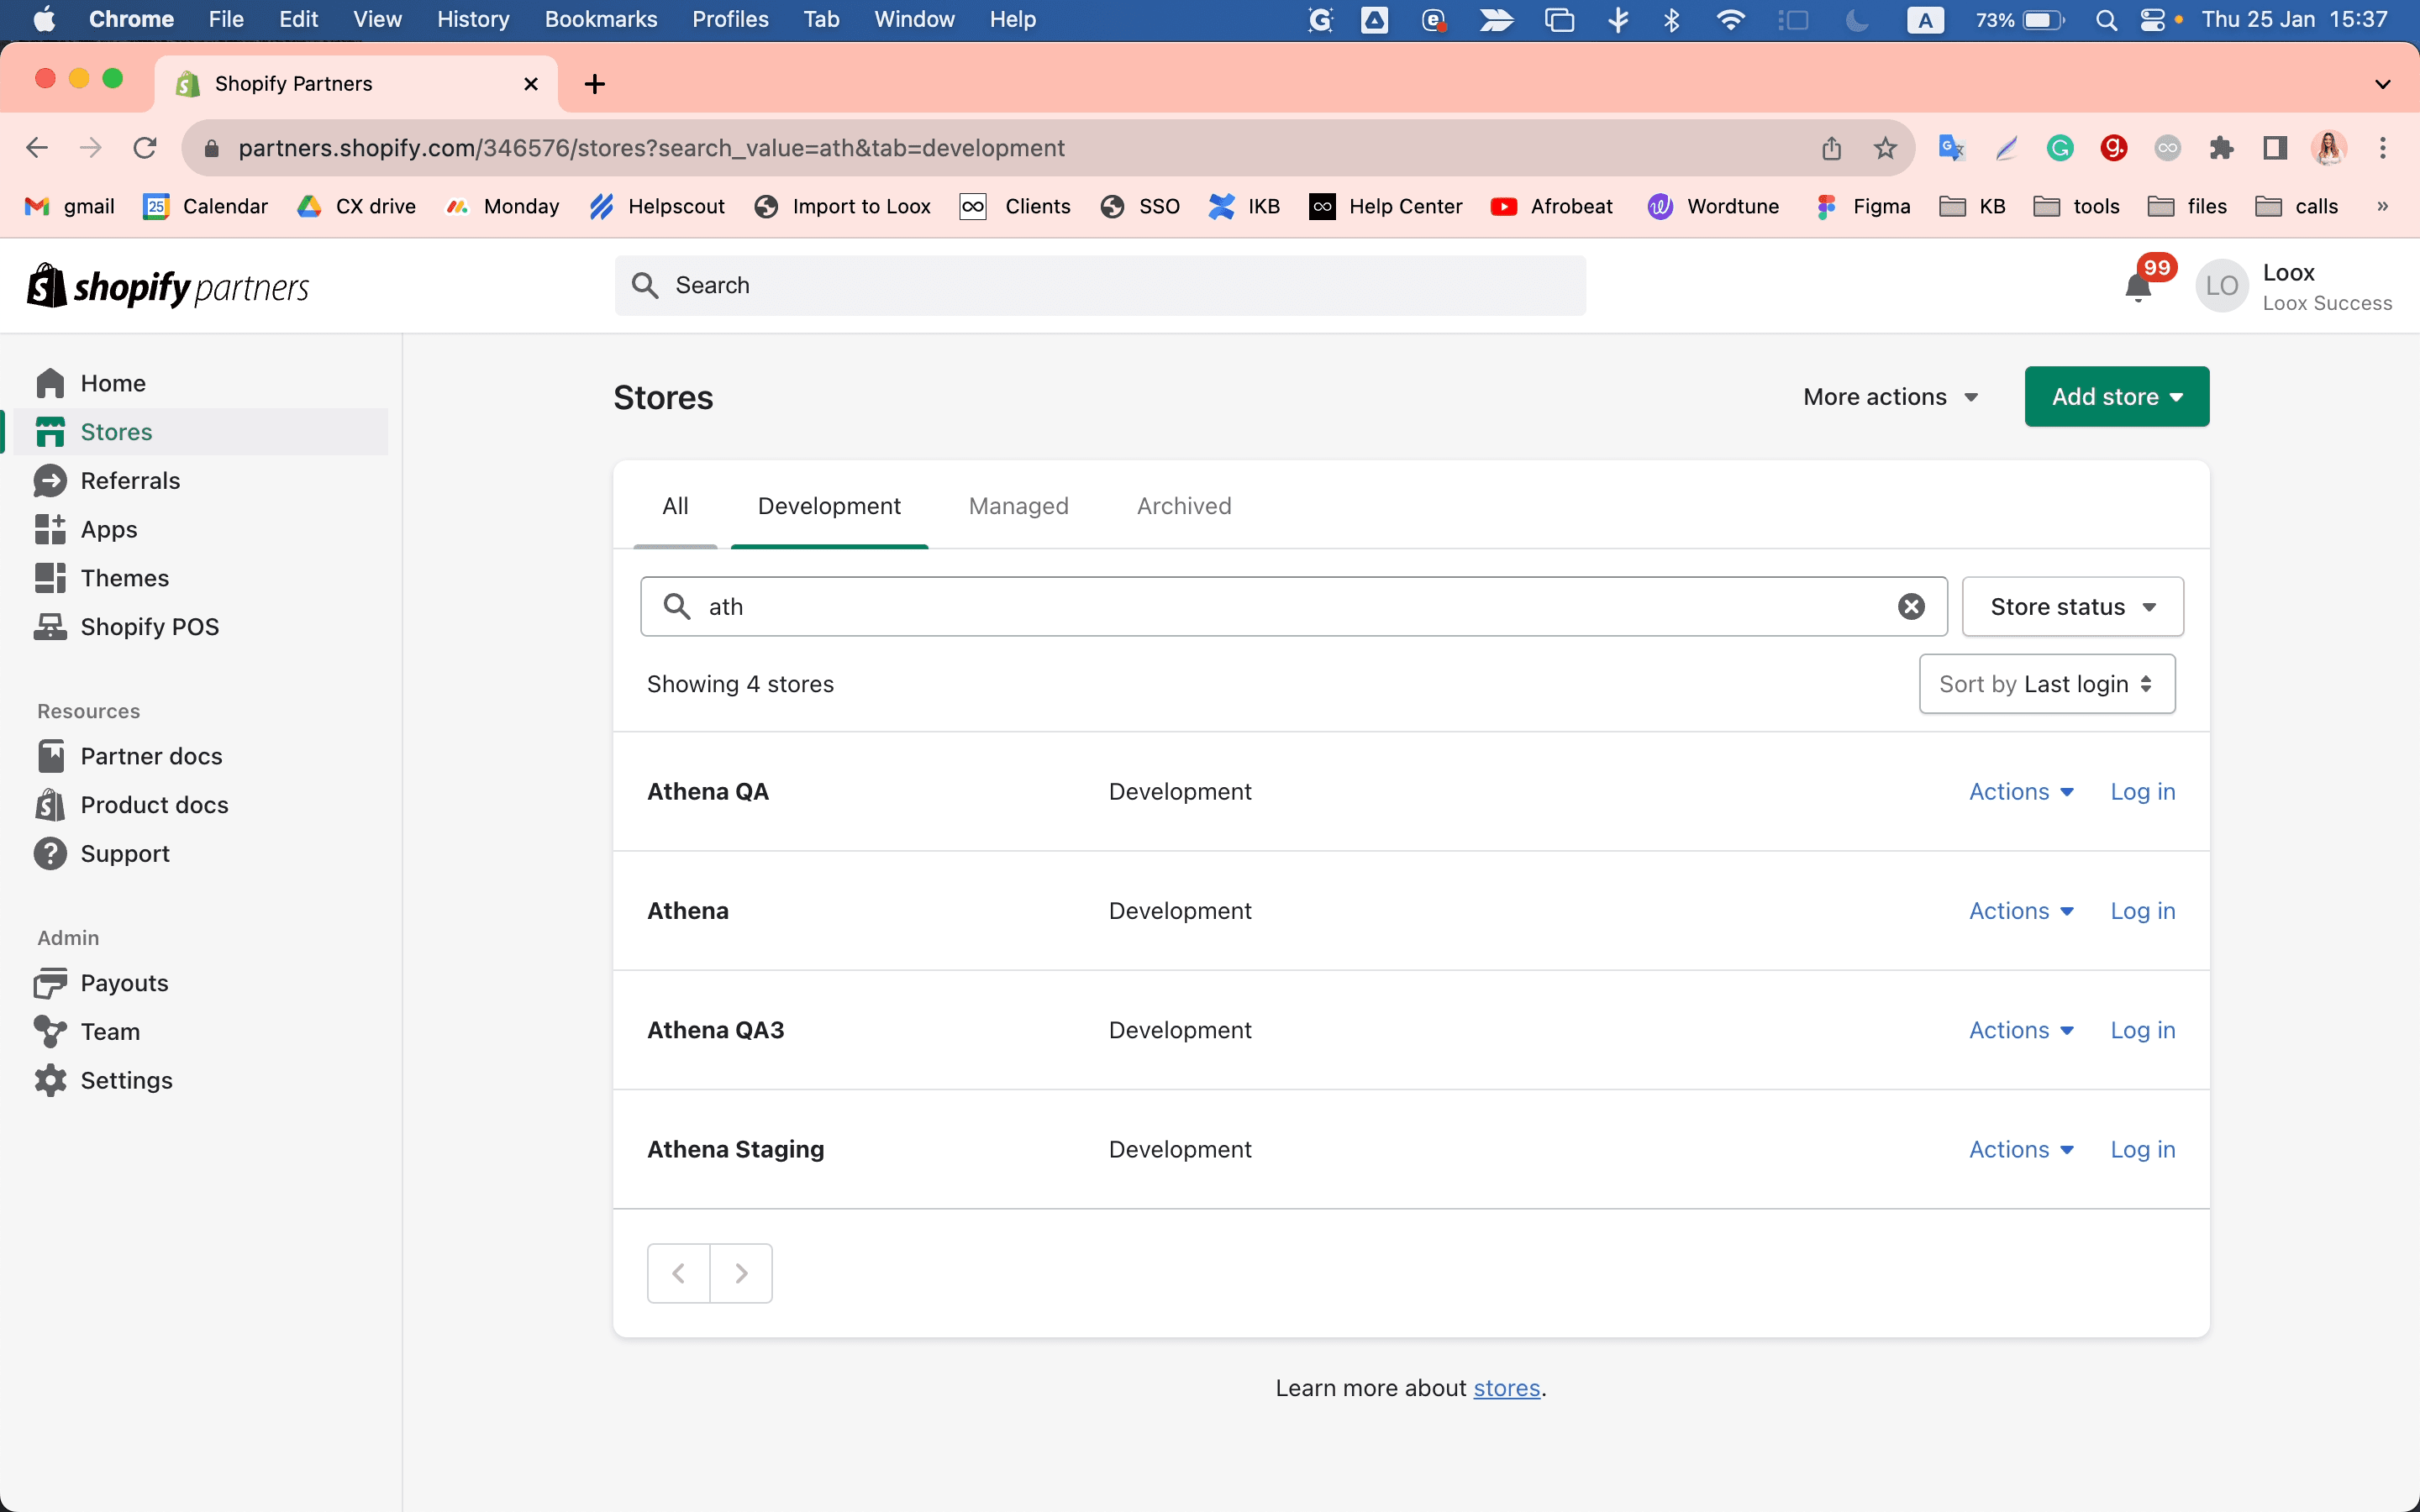Image resolution: width=2420 pixels, height=1512 pixels.
Task: Open the Import to Loox bookmark
Action: (843, 206)
